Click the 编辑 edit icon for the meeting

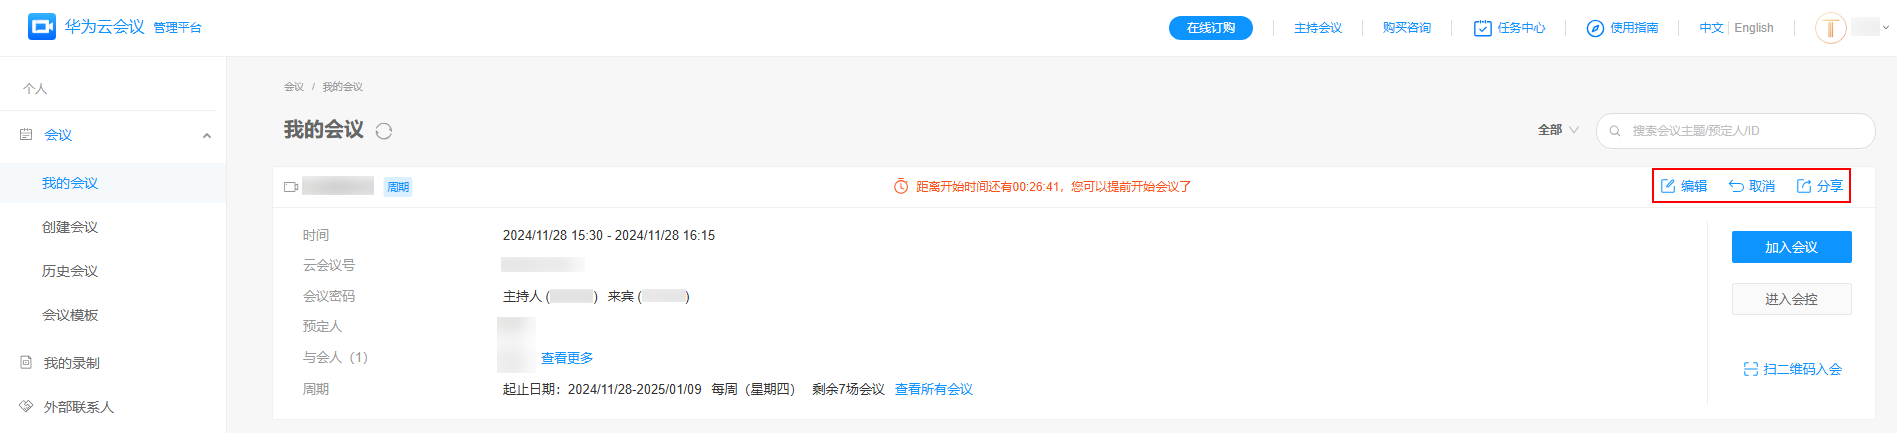click(1668, 186)
